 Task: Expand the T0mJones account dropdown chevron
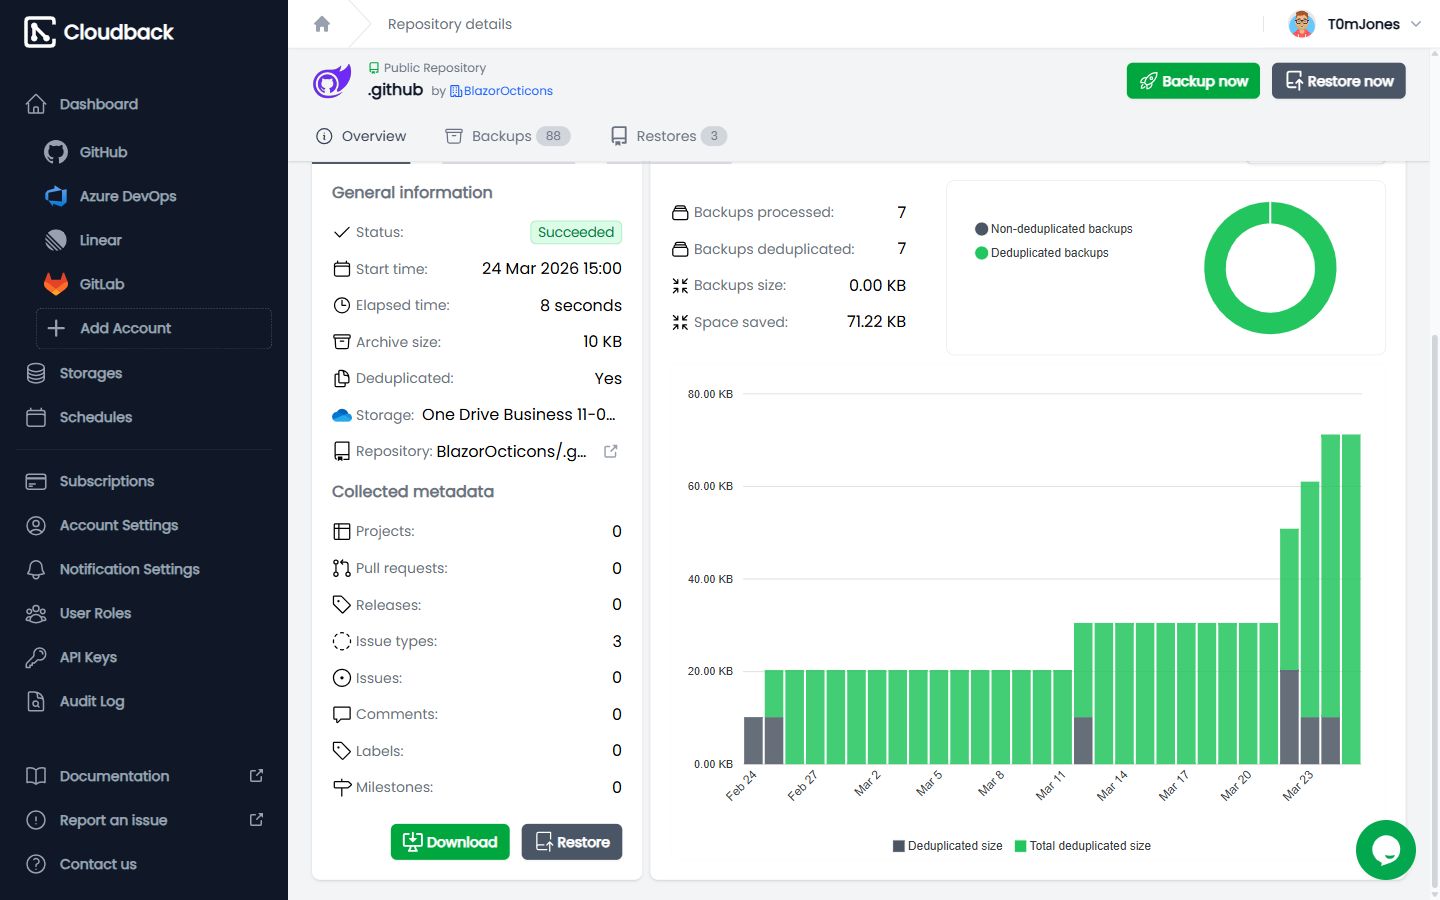[1416, 24]
